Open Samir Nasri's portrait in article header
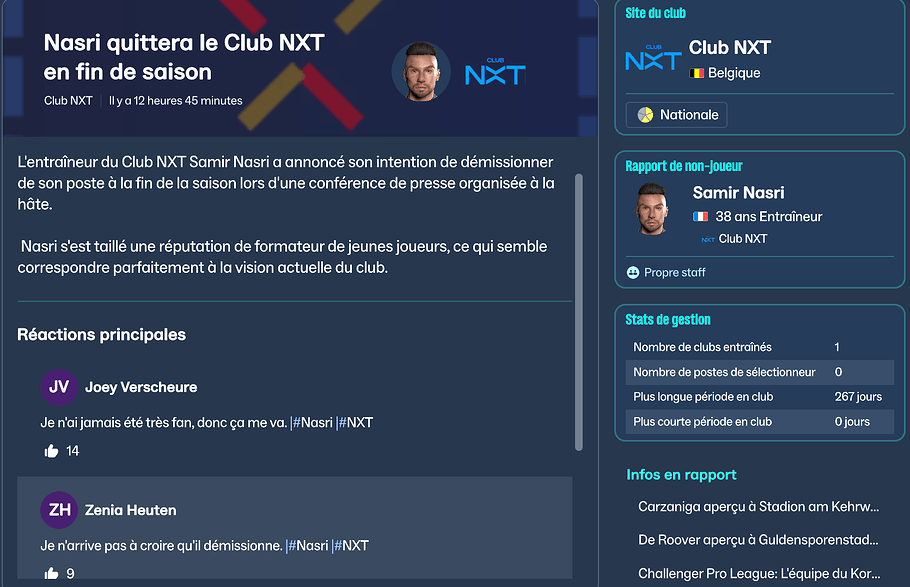Screen dimensions: 910x587 click(x=421, y=71)
